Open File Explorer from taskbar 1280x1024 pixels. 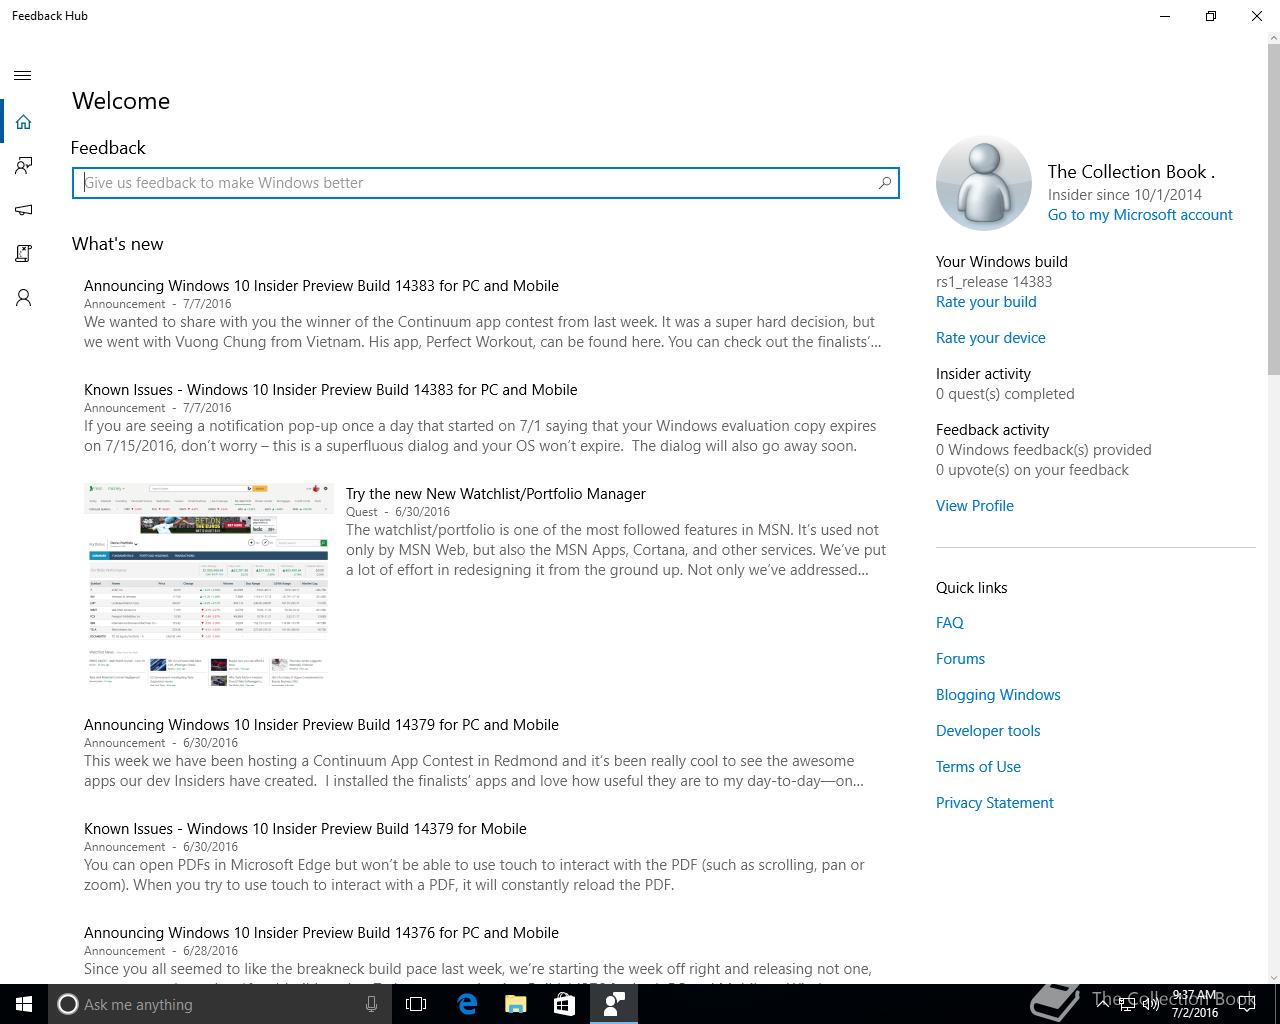coord(515,1004)
